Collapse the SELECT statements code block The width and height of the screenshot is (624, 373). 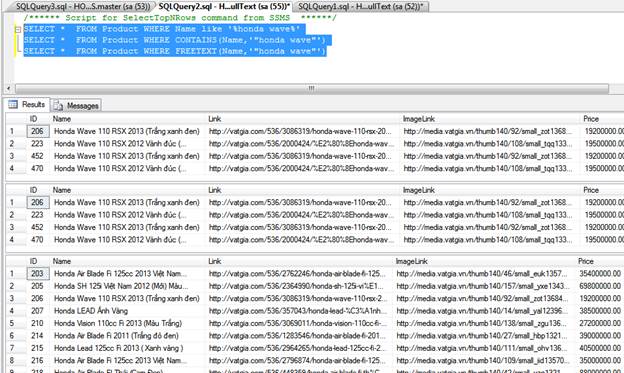coord(18,29)
